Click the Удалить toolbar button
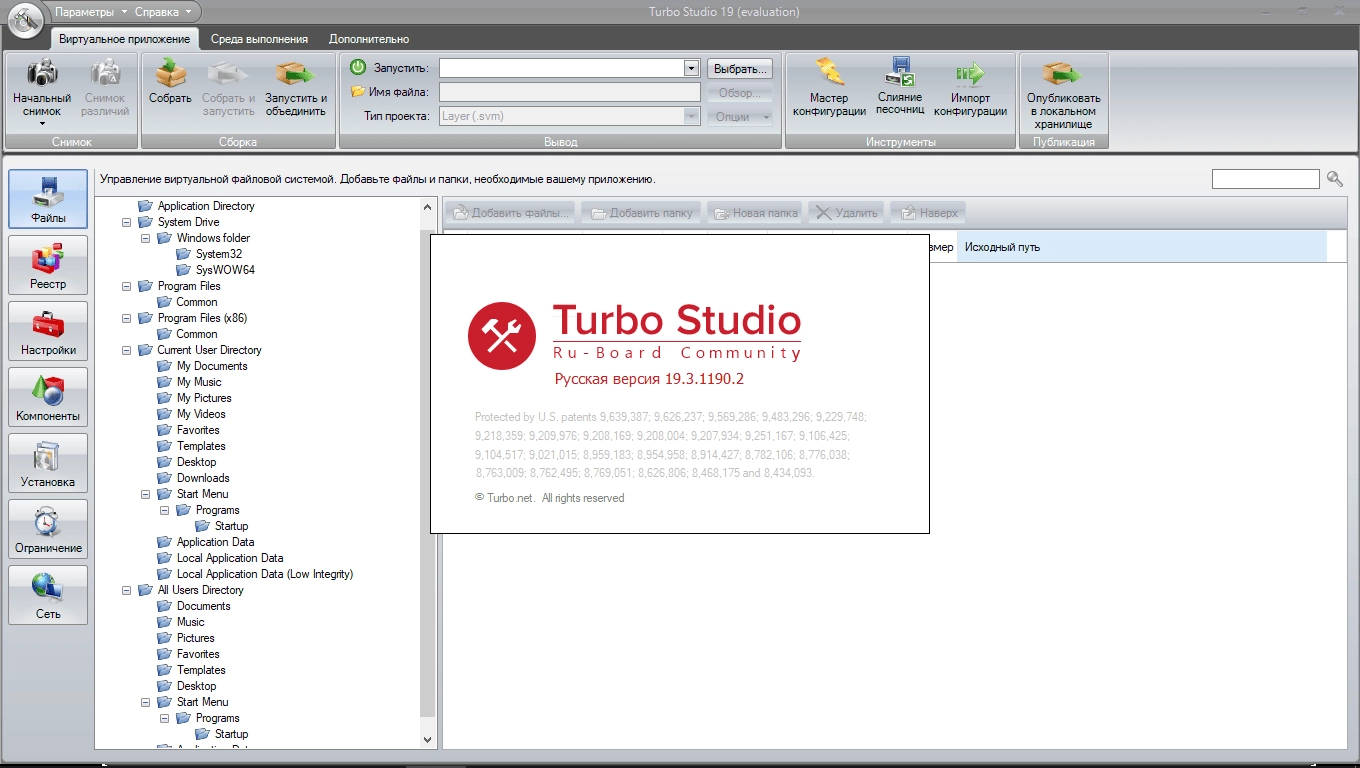 pyautogui.click(x=847, y=213)
